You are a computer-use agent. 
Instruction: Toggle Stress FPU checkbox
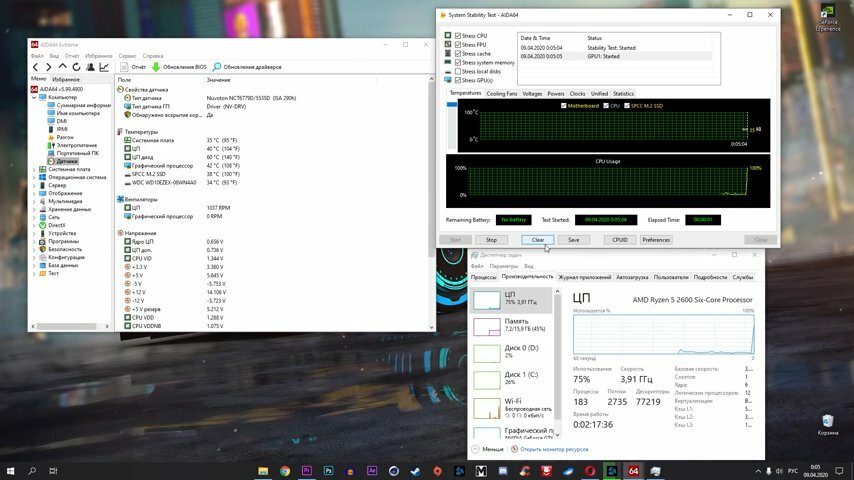tap(458, 45)
